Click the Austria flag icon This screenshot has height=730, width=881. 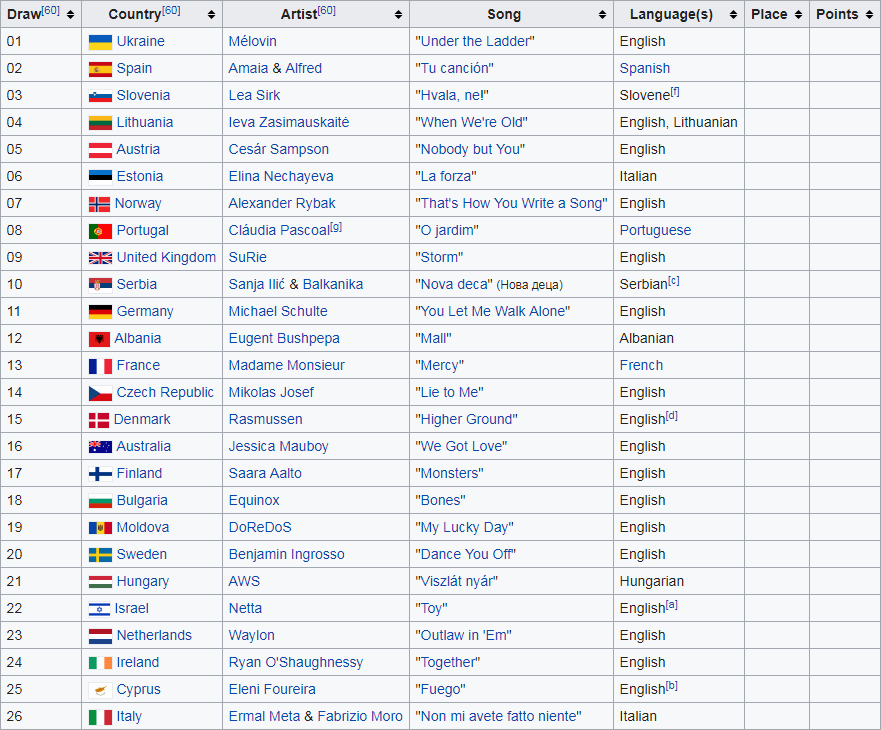coord(100,149)
